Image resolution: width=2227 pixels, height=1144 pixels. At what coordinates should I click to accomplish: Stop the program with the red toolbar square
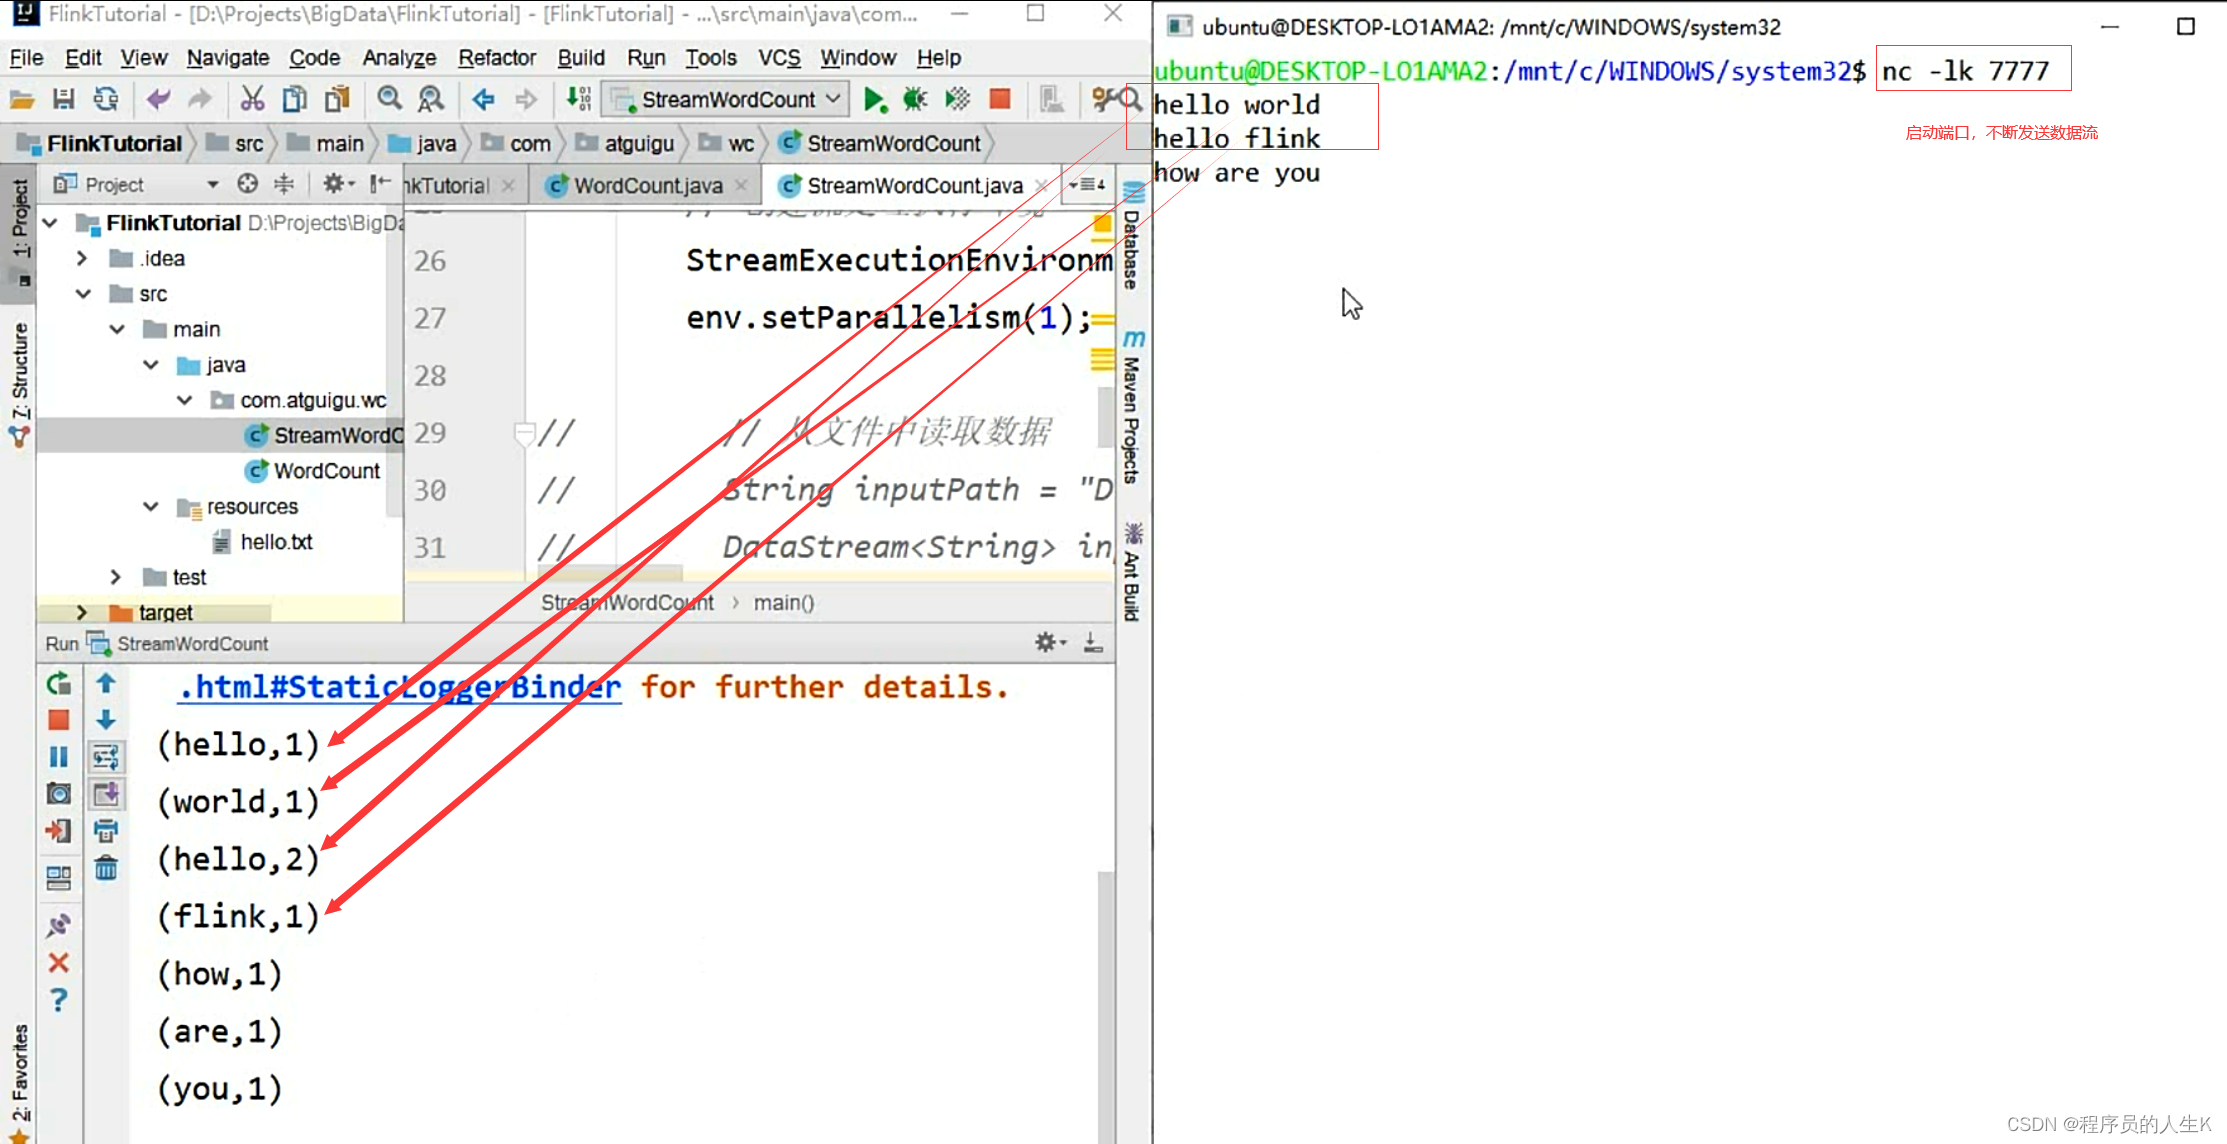tap(999, 99)
